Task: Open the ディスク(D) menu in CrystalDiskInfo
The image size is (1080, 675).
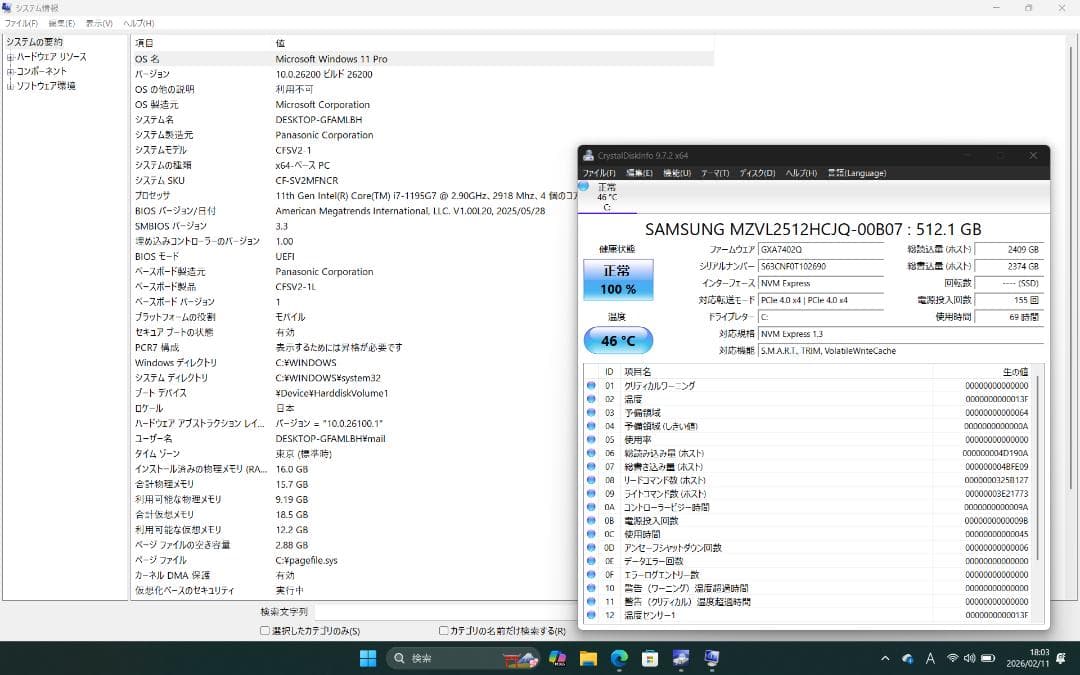Action: click(757, 173)
